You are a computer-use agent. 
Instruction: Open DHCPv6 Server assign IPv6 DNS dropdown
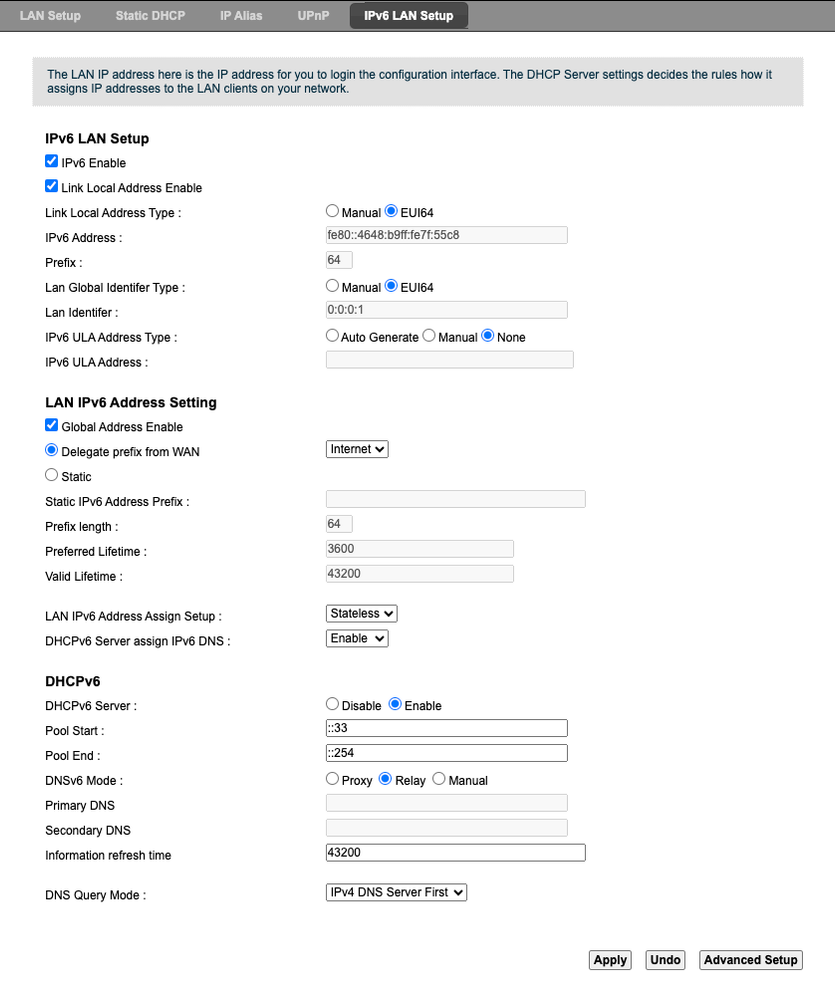pyautogui.click(x=357, y=638)
